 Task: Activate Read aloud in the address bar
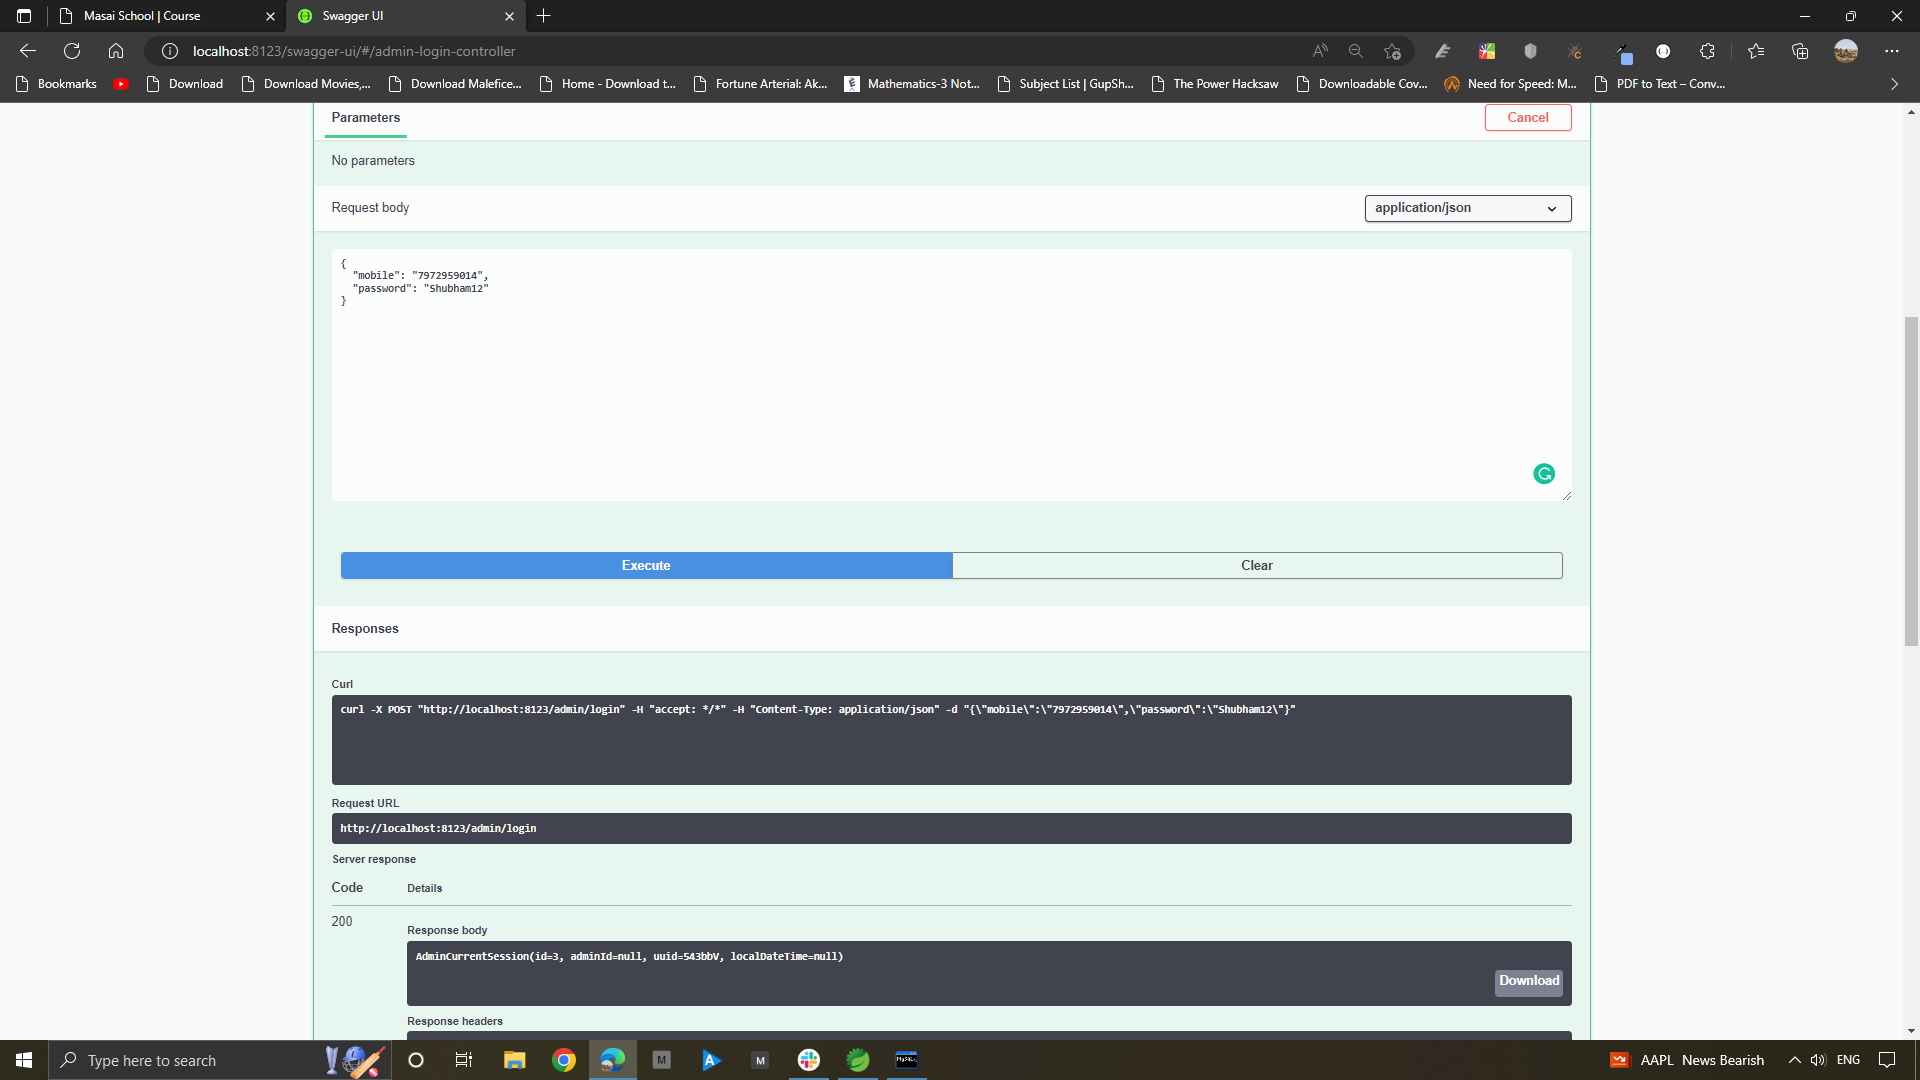1319,51
